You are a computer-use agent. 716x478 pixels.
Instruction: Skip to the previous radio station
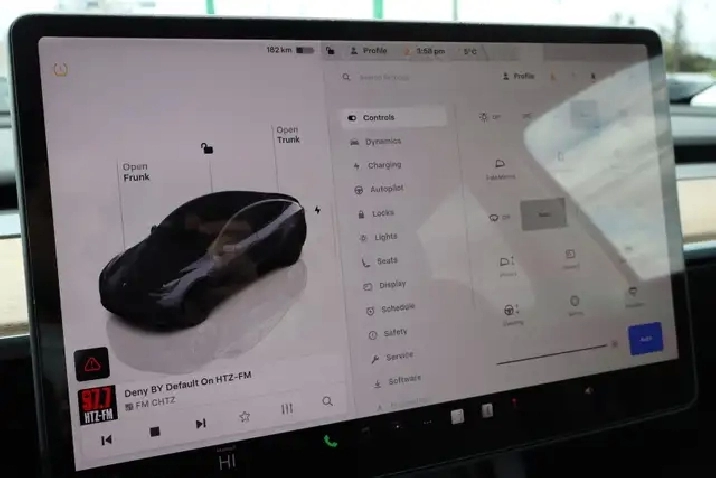106,439
